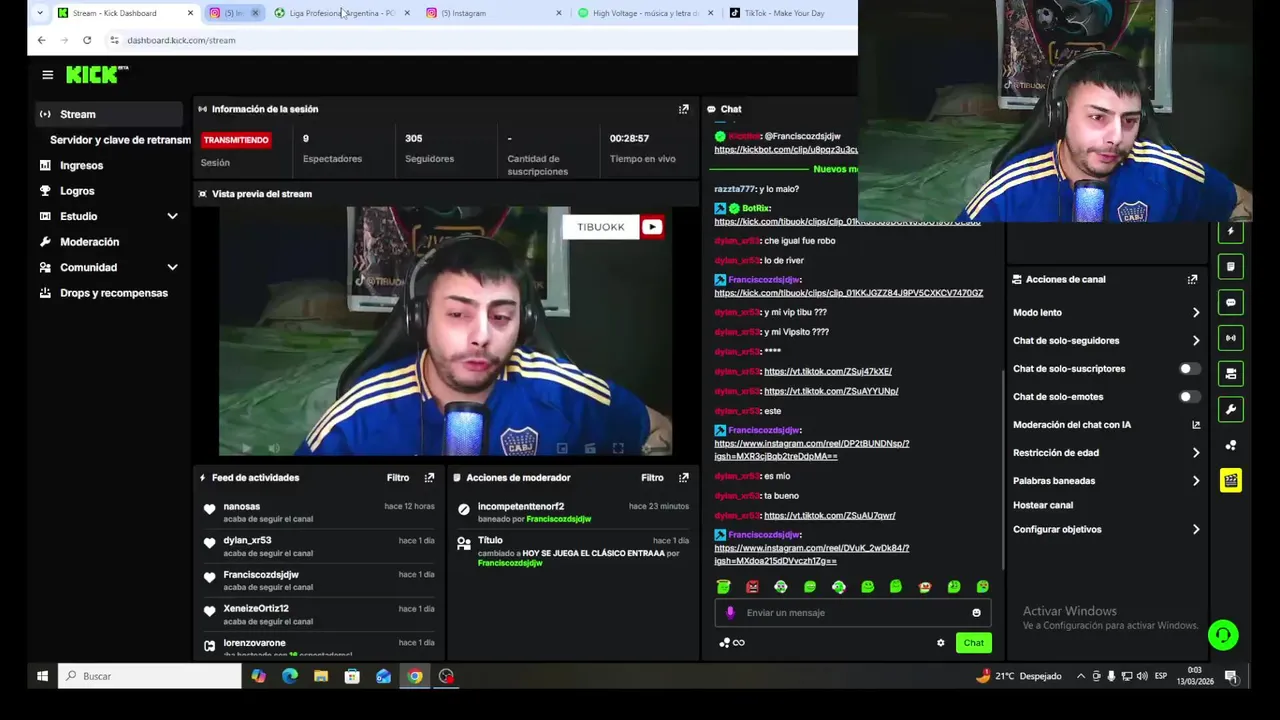
Task: Click the browser address bar
Action: (480, 40)
